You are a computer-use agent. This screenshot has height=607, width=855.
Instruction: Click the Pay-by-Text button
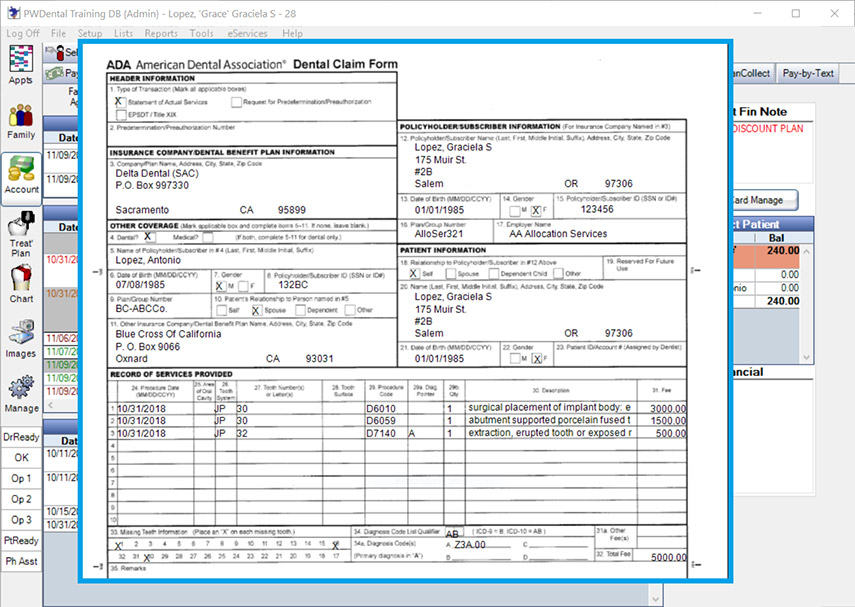tap(808, 73)
